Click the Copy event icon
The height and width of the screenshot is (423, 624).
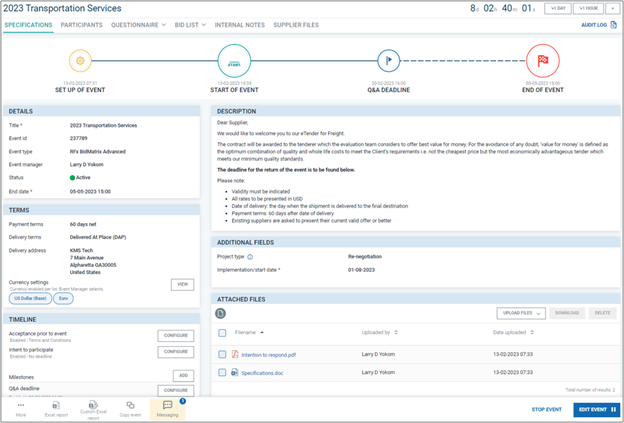(130, 405)
